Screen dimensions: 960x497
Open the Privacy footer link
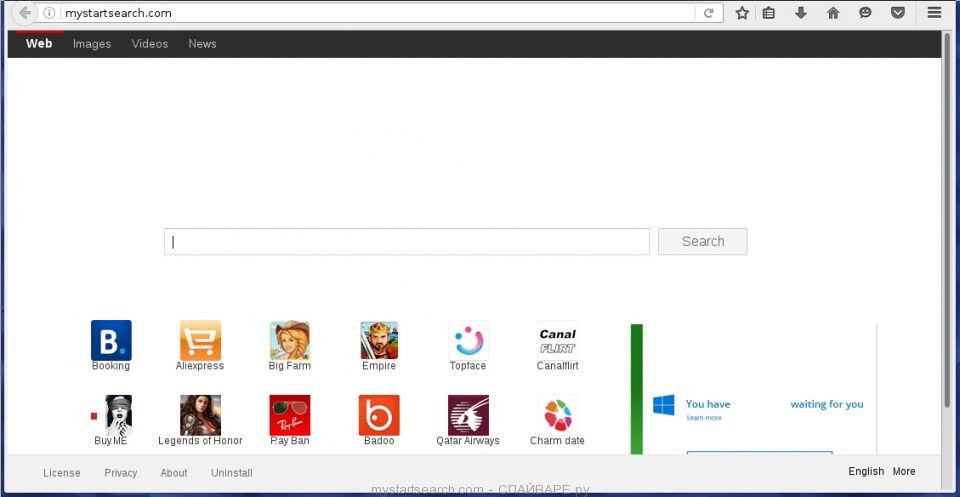(x=121, y=473)
